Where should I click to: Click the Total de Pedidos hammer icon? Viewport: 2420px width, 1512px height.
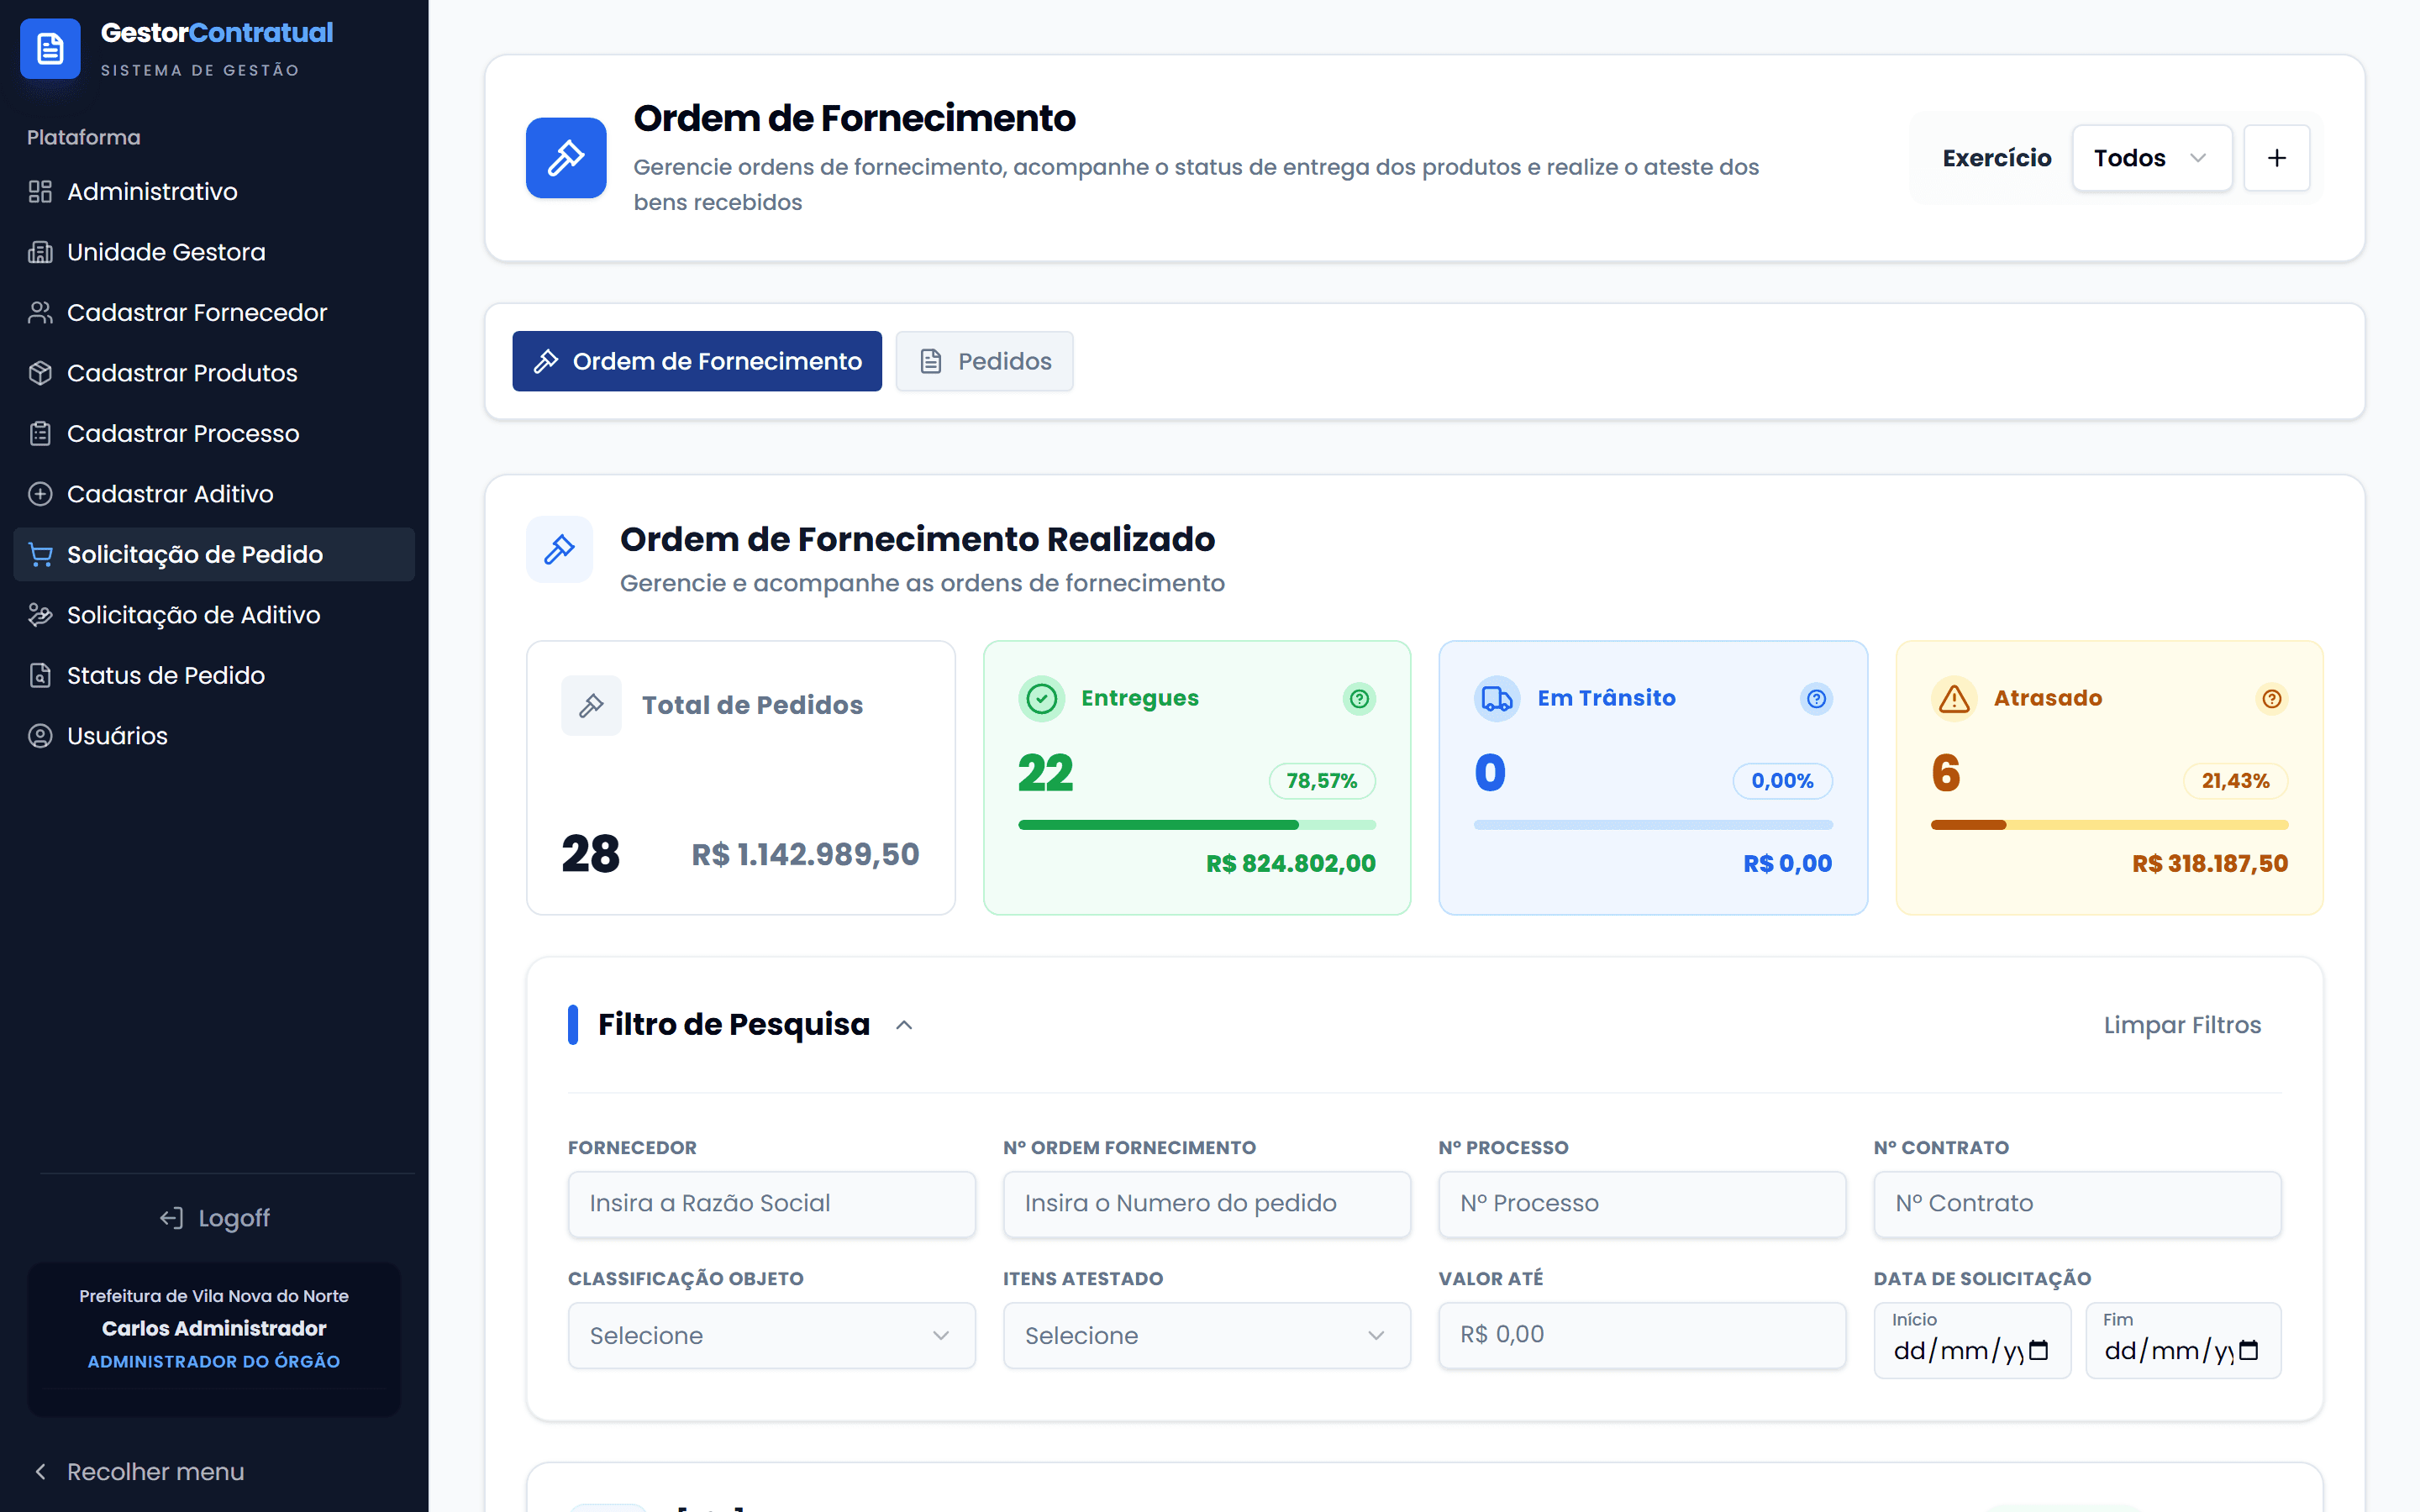591,705
